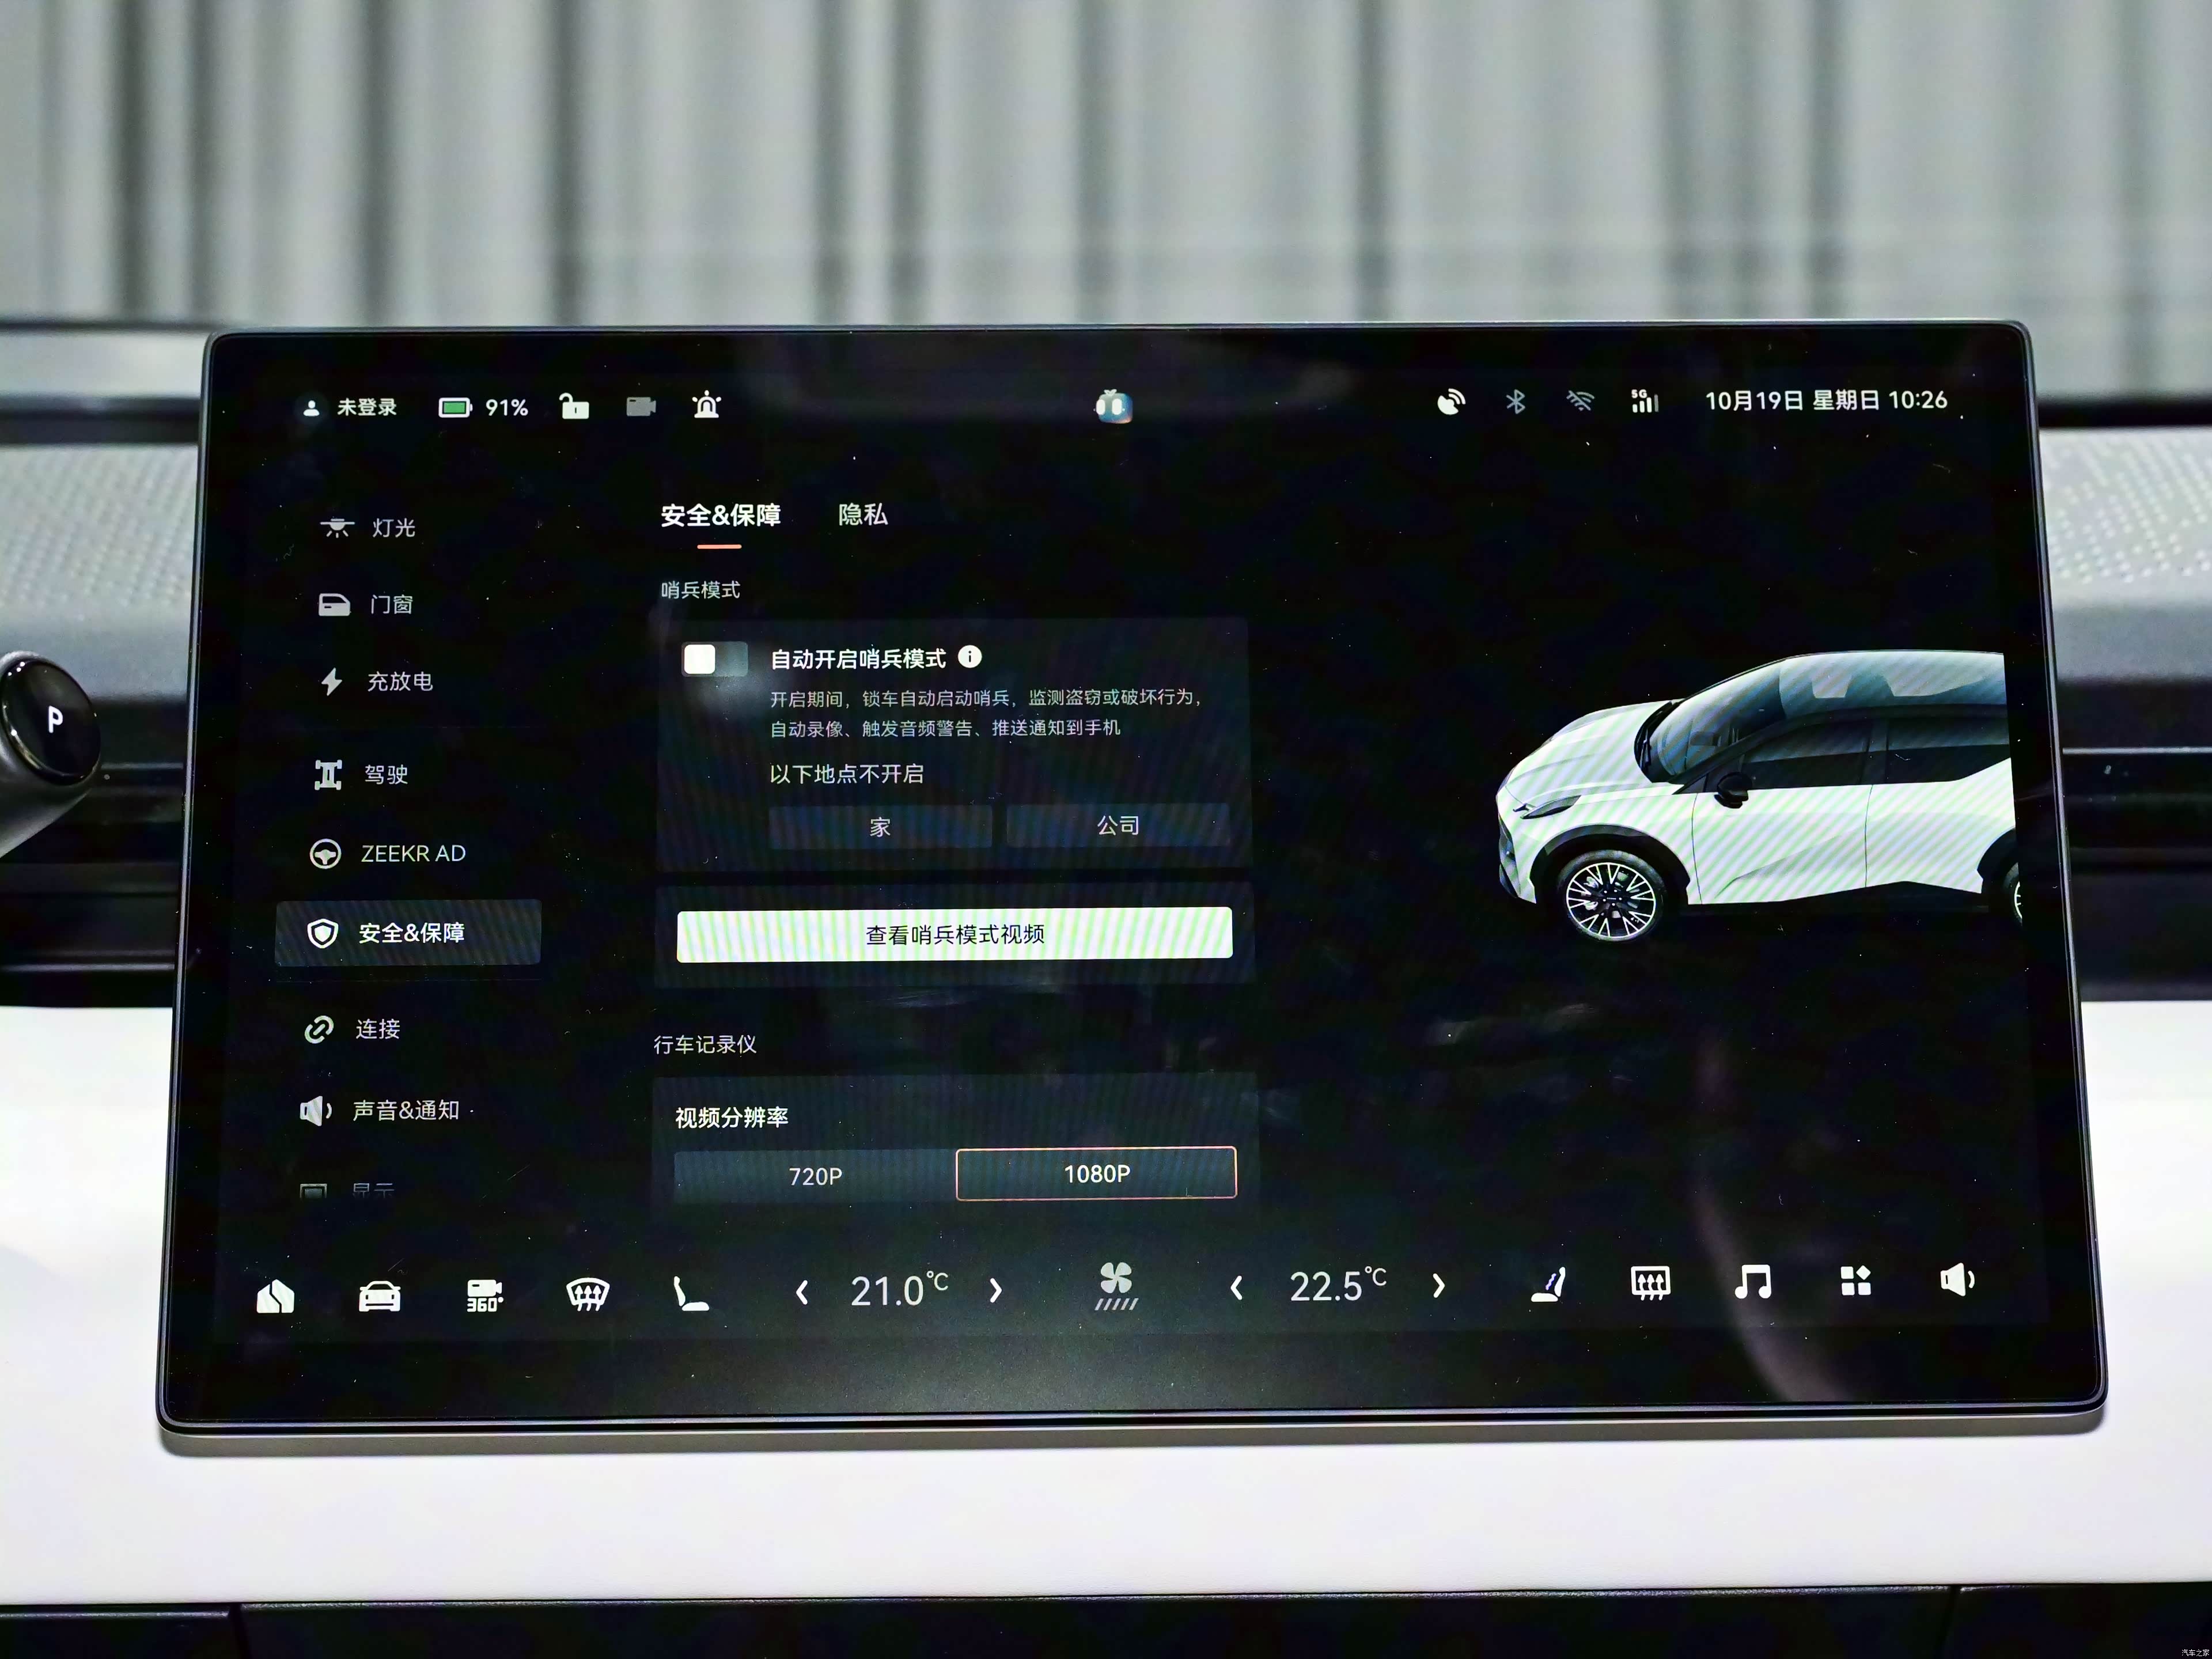Increase left temperature with right chevron
This screenshot has width=2212, height=1659.
coord(995,1291)
